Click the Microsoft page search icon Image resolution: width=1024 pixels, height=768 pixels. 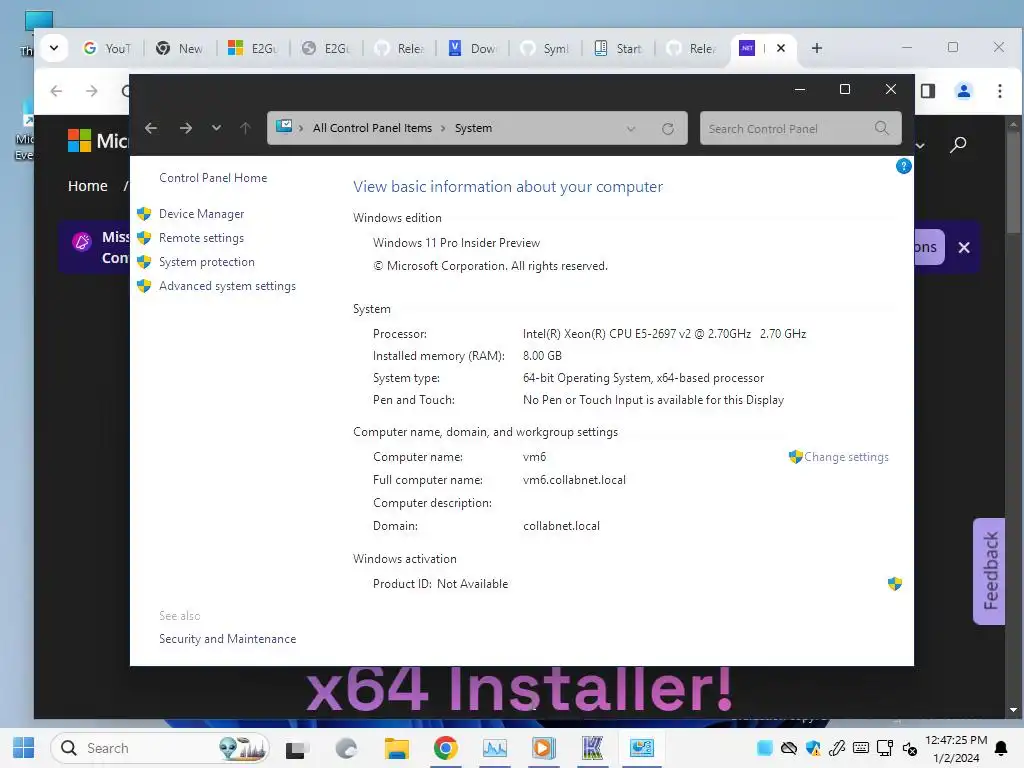(958, 144)
